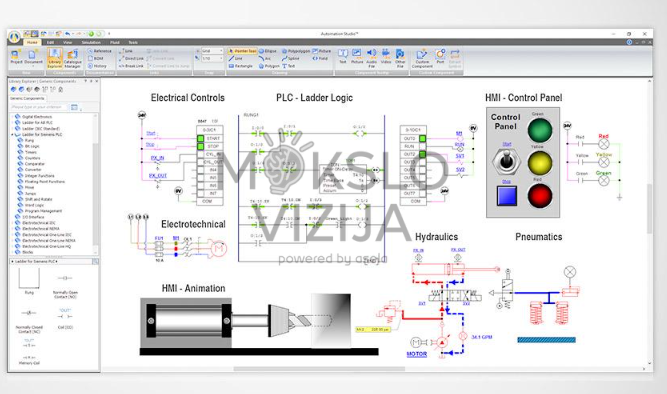667x394 pixels.
Task: Click the yellow indicator lamp on Control Panel
Action: click(540, 163)
